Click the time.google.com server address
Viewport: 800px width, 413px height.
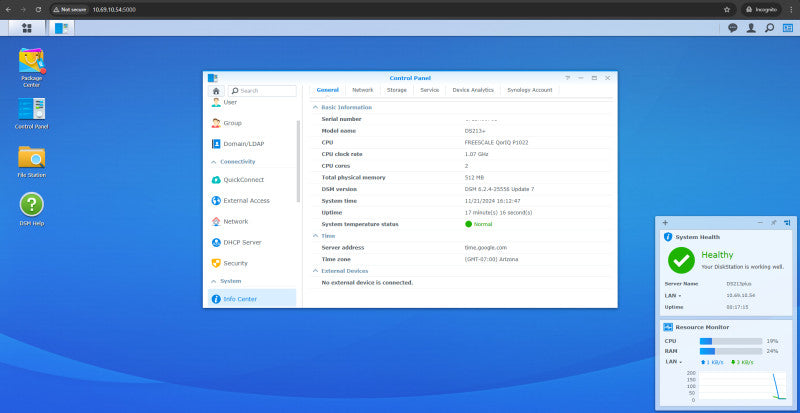click(x=485, y=248)
